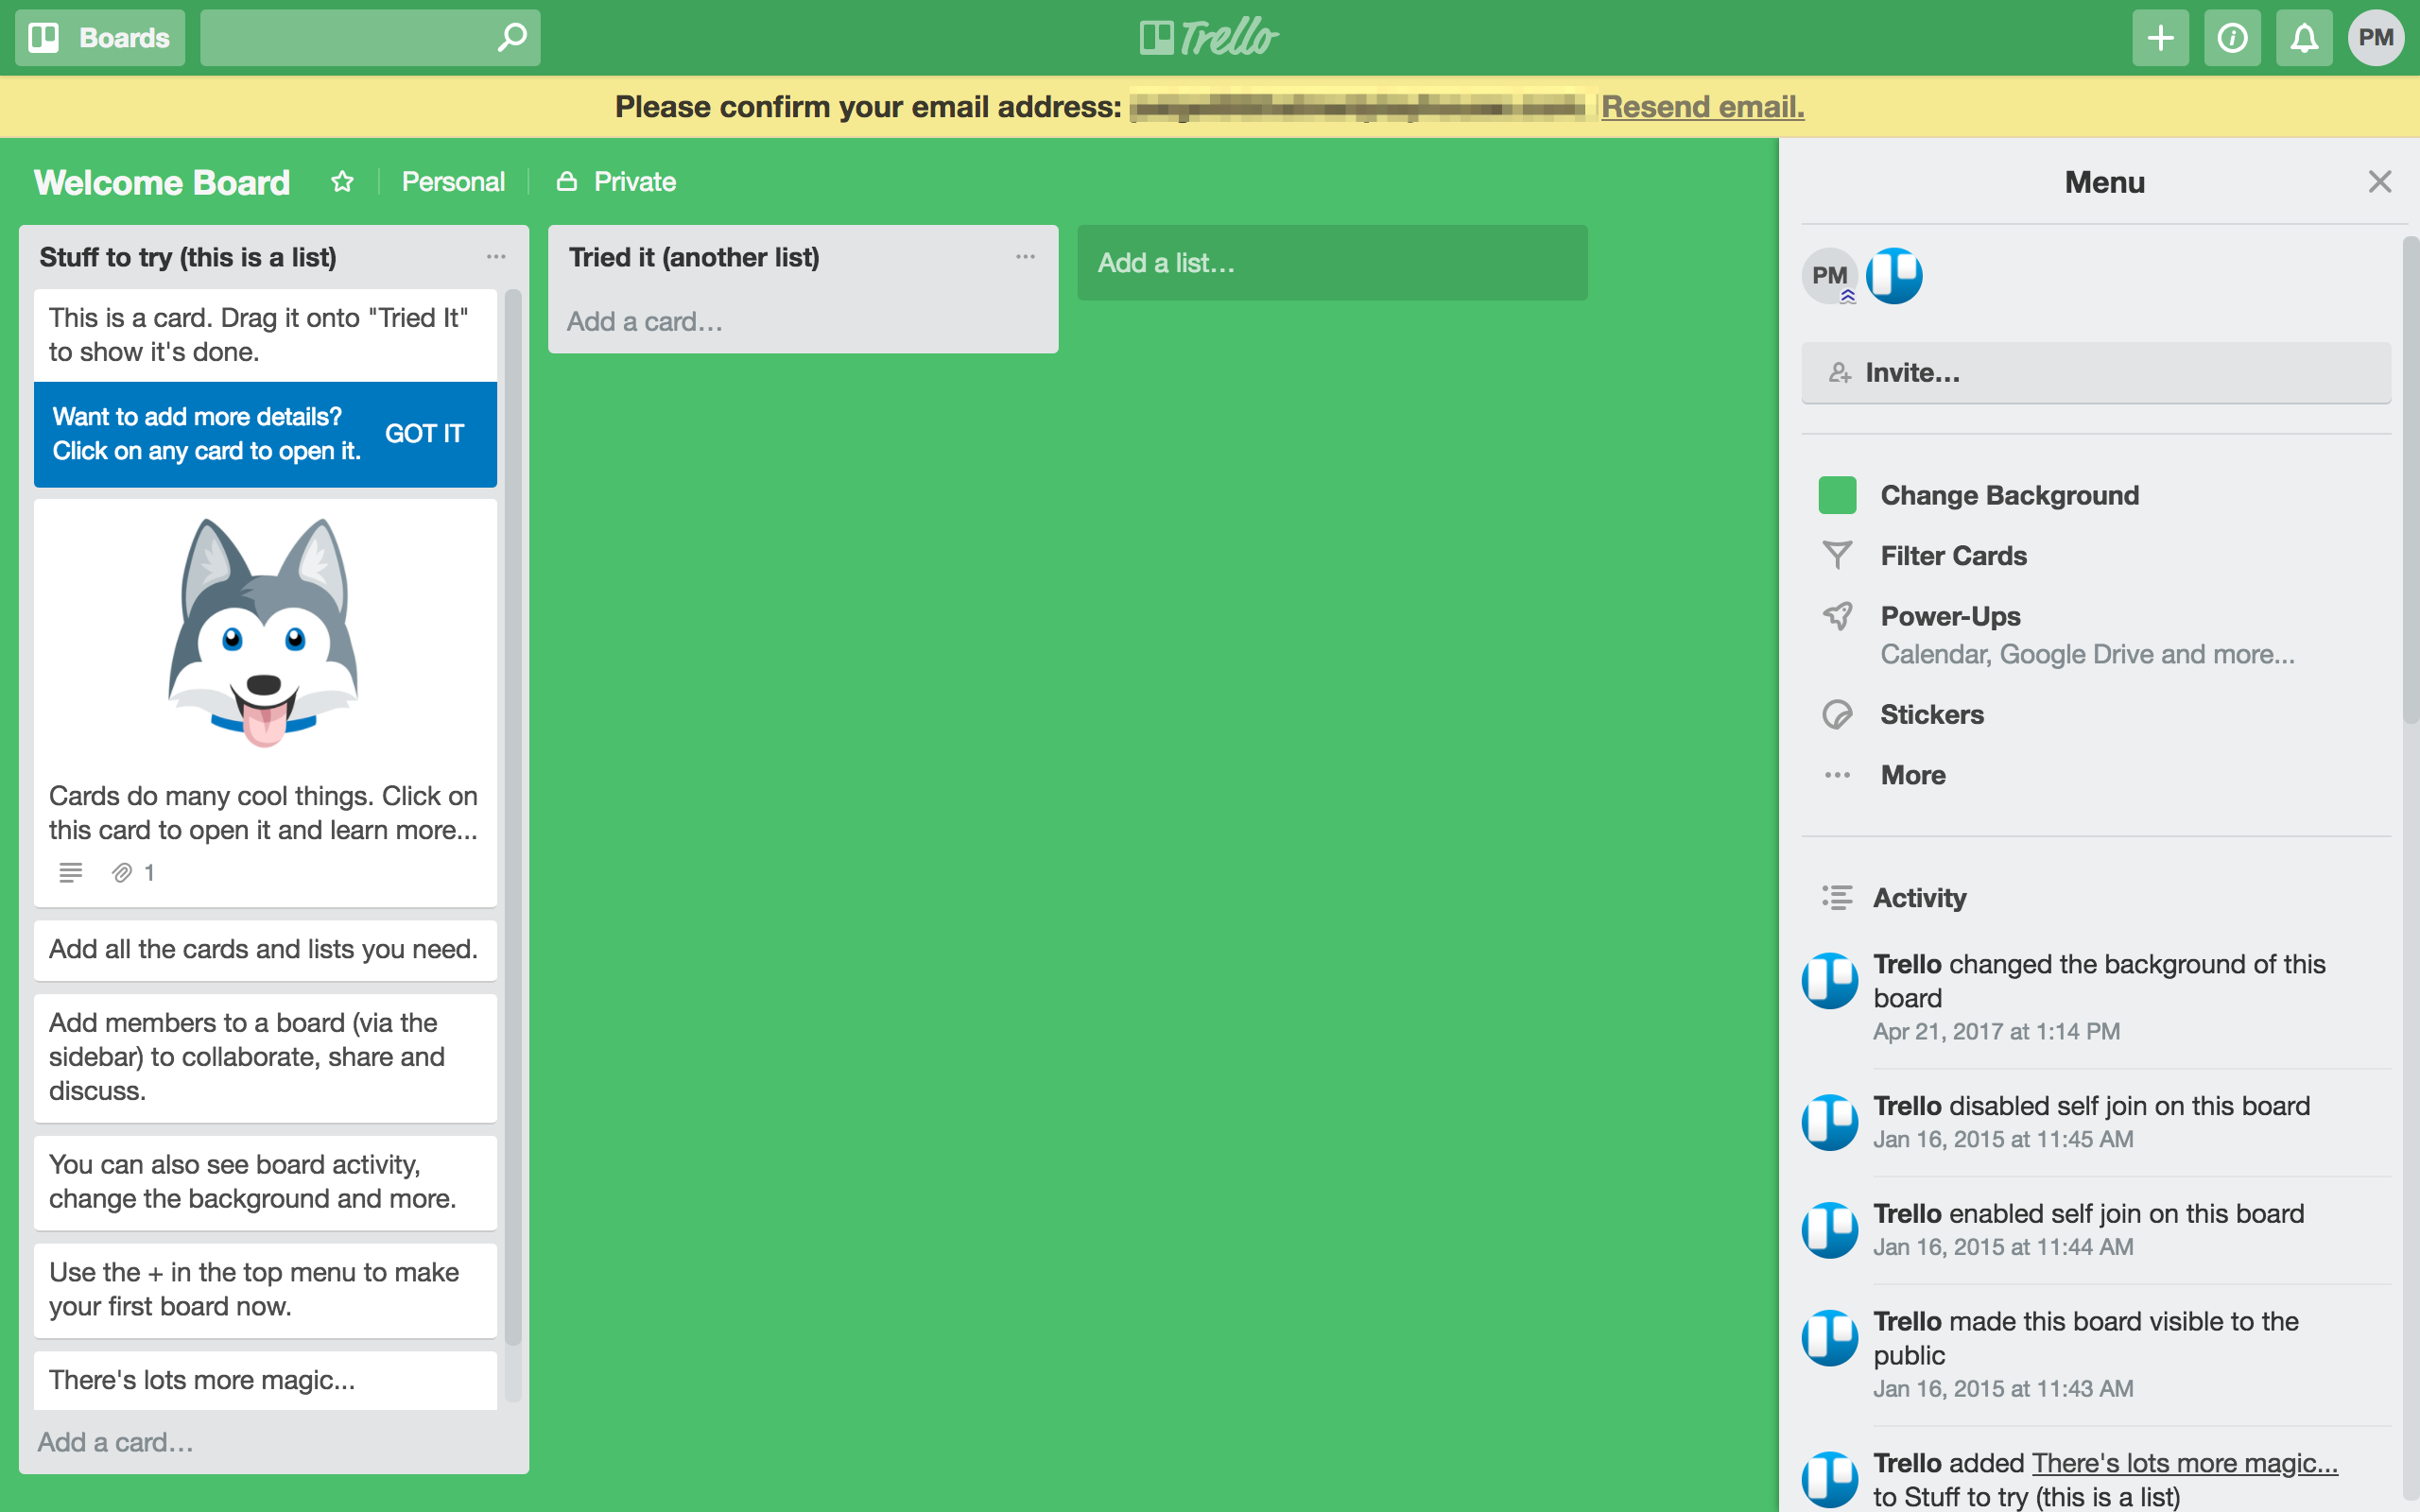Dismiss the tip with GOT IT
Image resolution: width=2420 pixels, height=1512 pixels.
(x=424, y=434)
